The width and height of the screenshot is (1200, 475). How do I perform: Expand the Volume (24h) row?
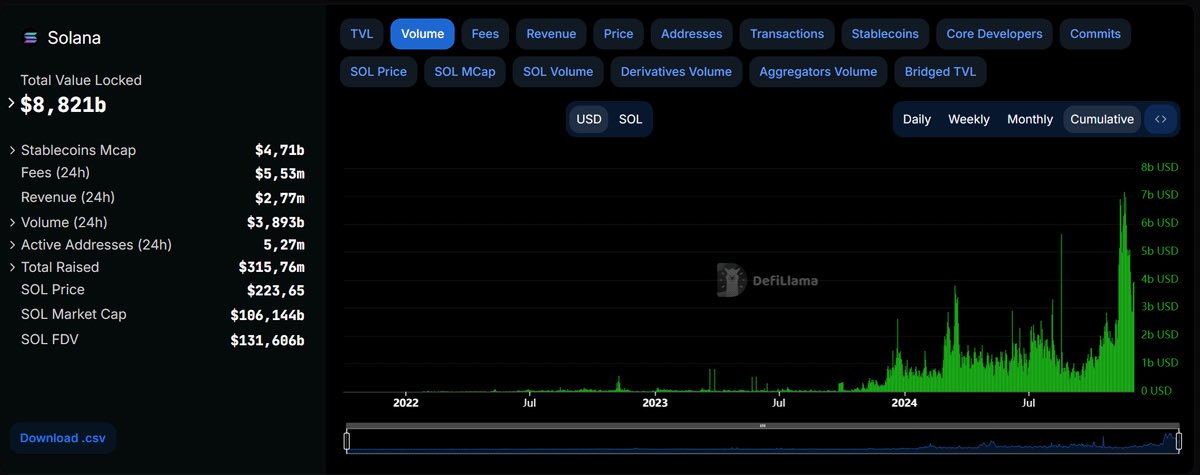tap(12, 222)
